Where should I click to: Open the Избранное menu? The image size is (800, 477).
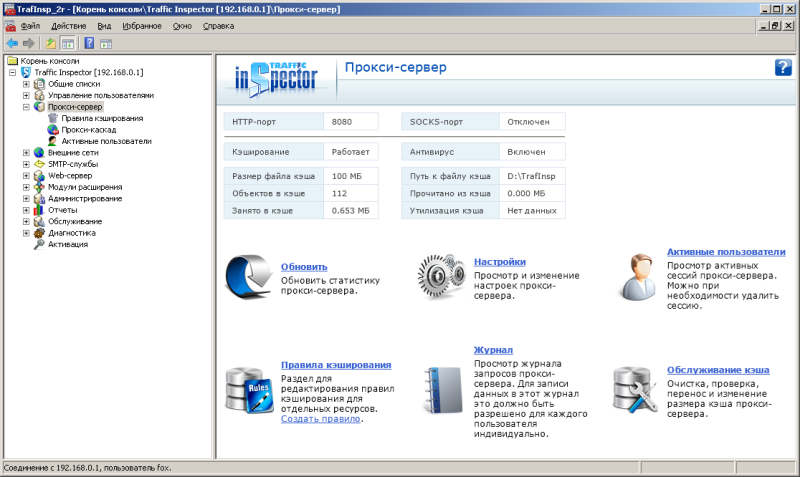coord(142,26)
